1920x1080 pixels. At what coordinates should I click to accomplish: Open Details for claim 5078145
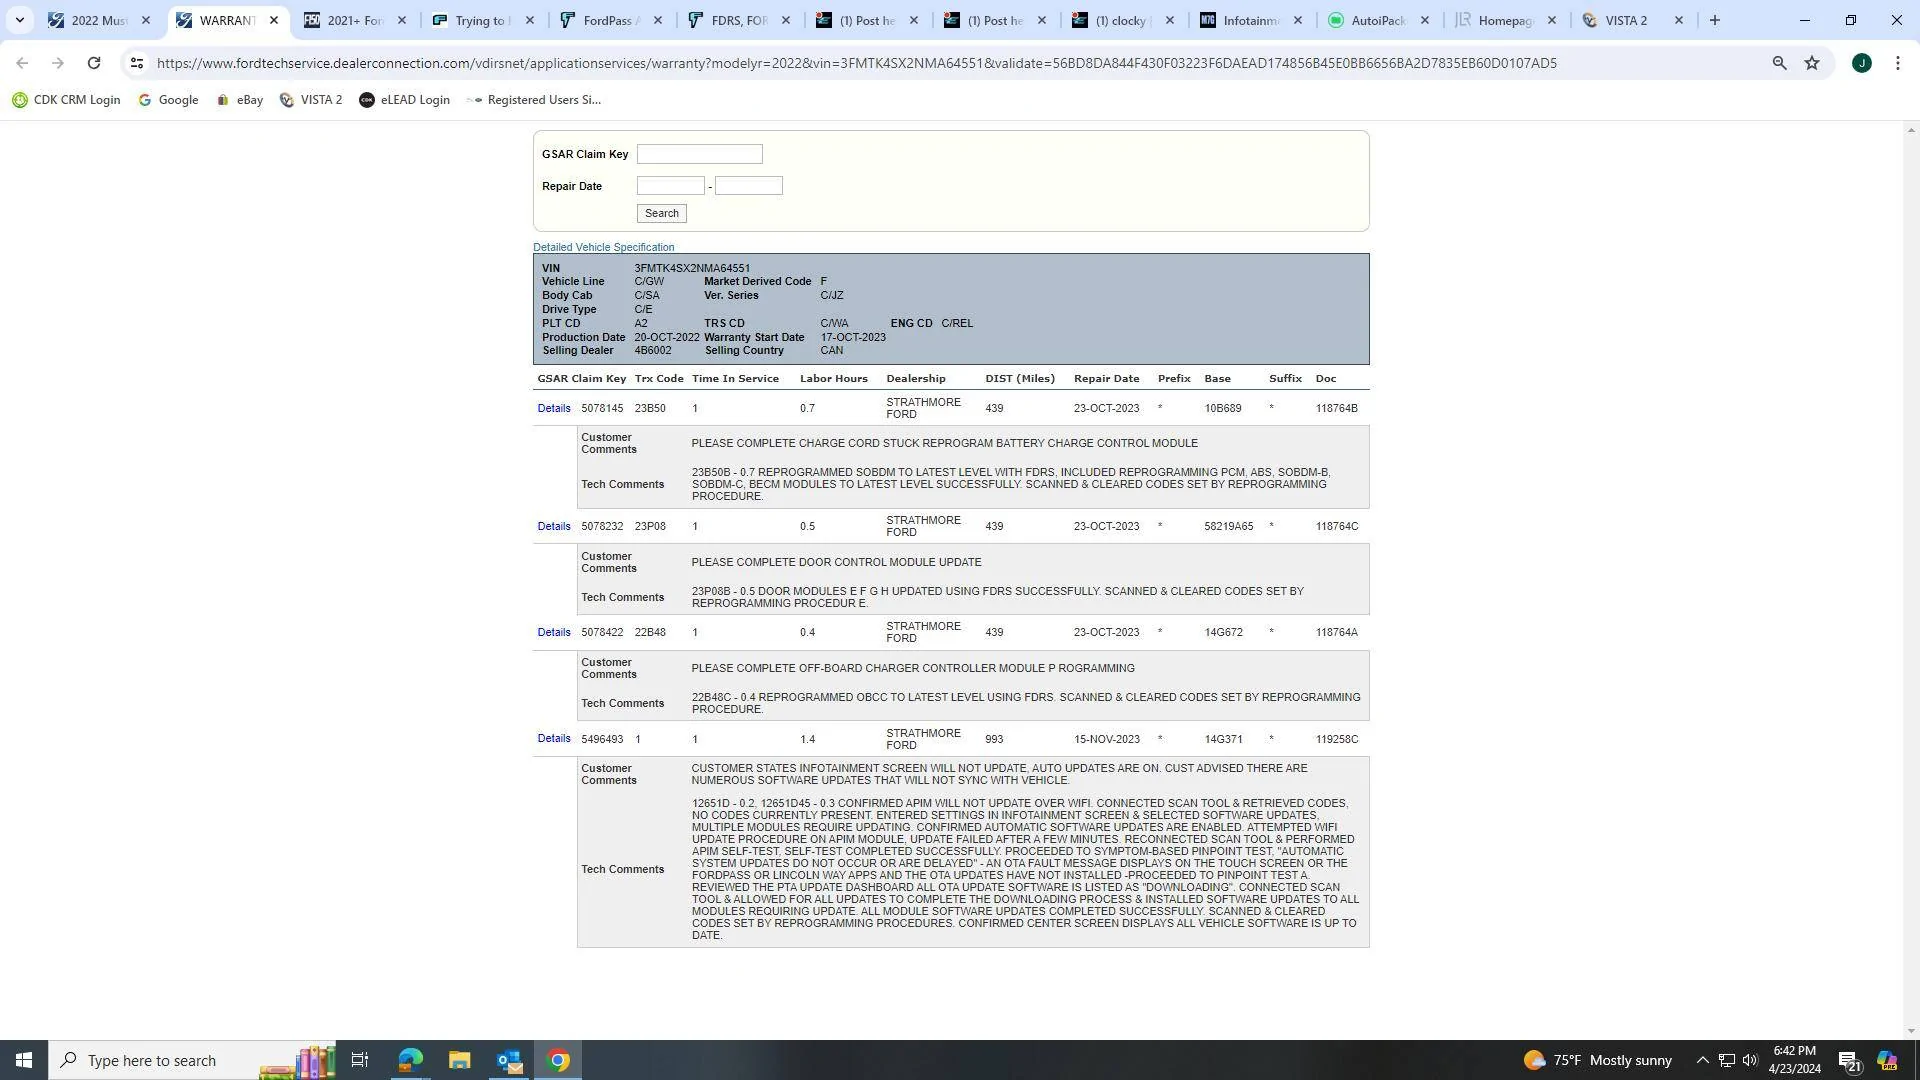click(553, 408)
